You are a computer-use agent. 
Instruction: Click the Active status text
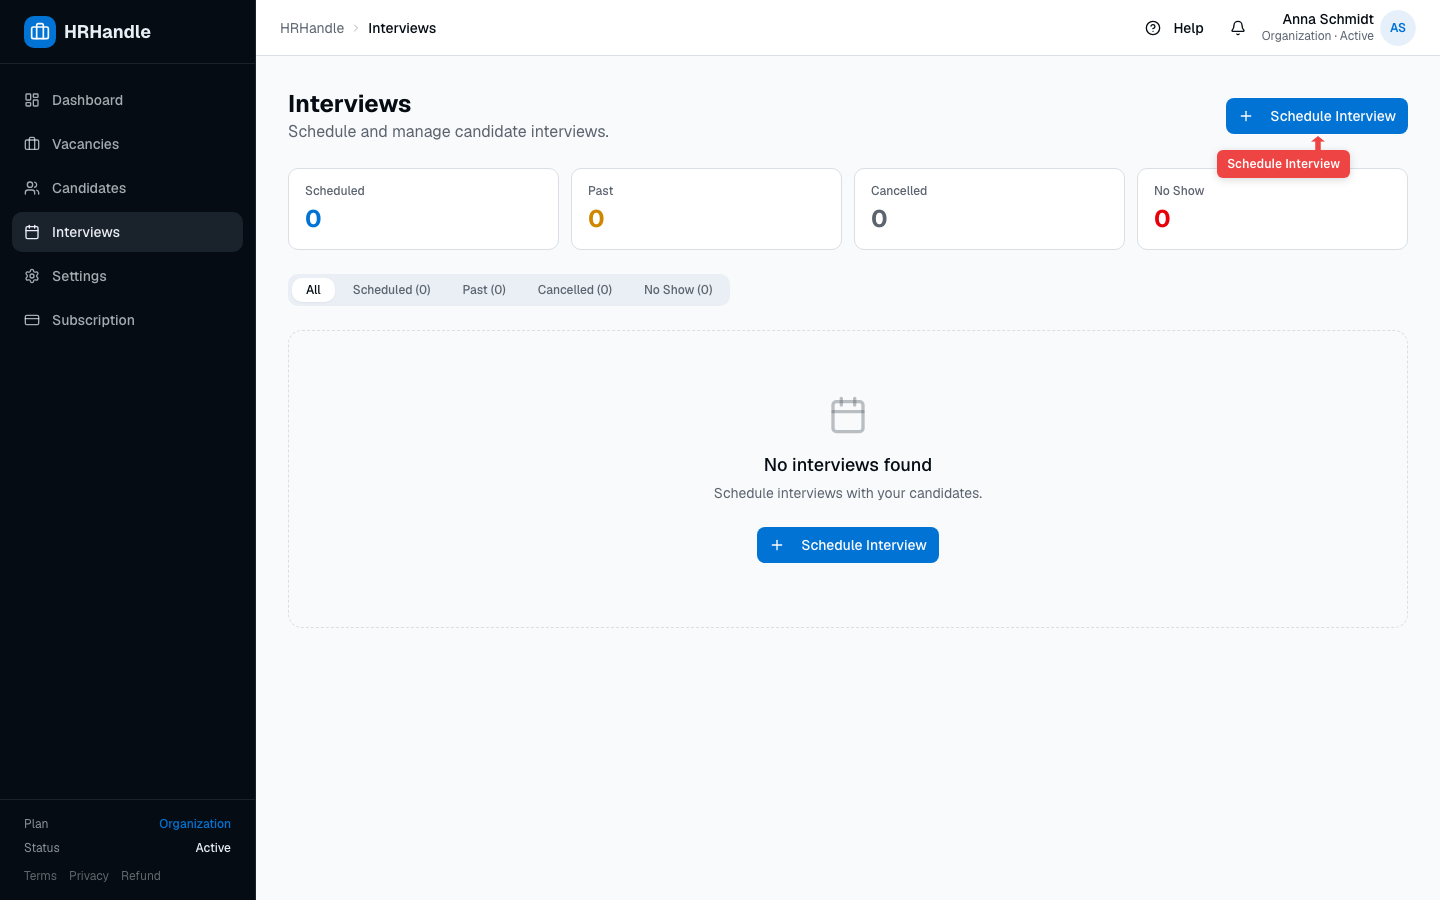click(x=213, y=848)
